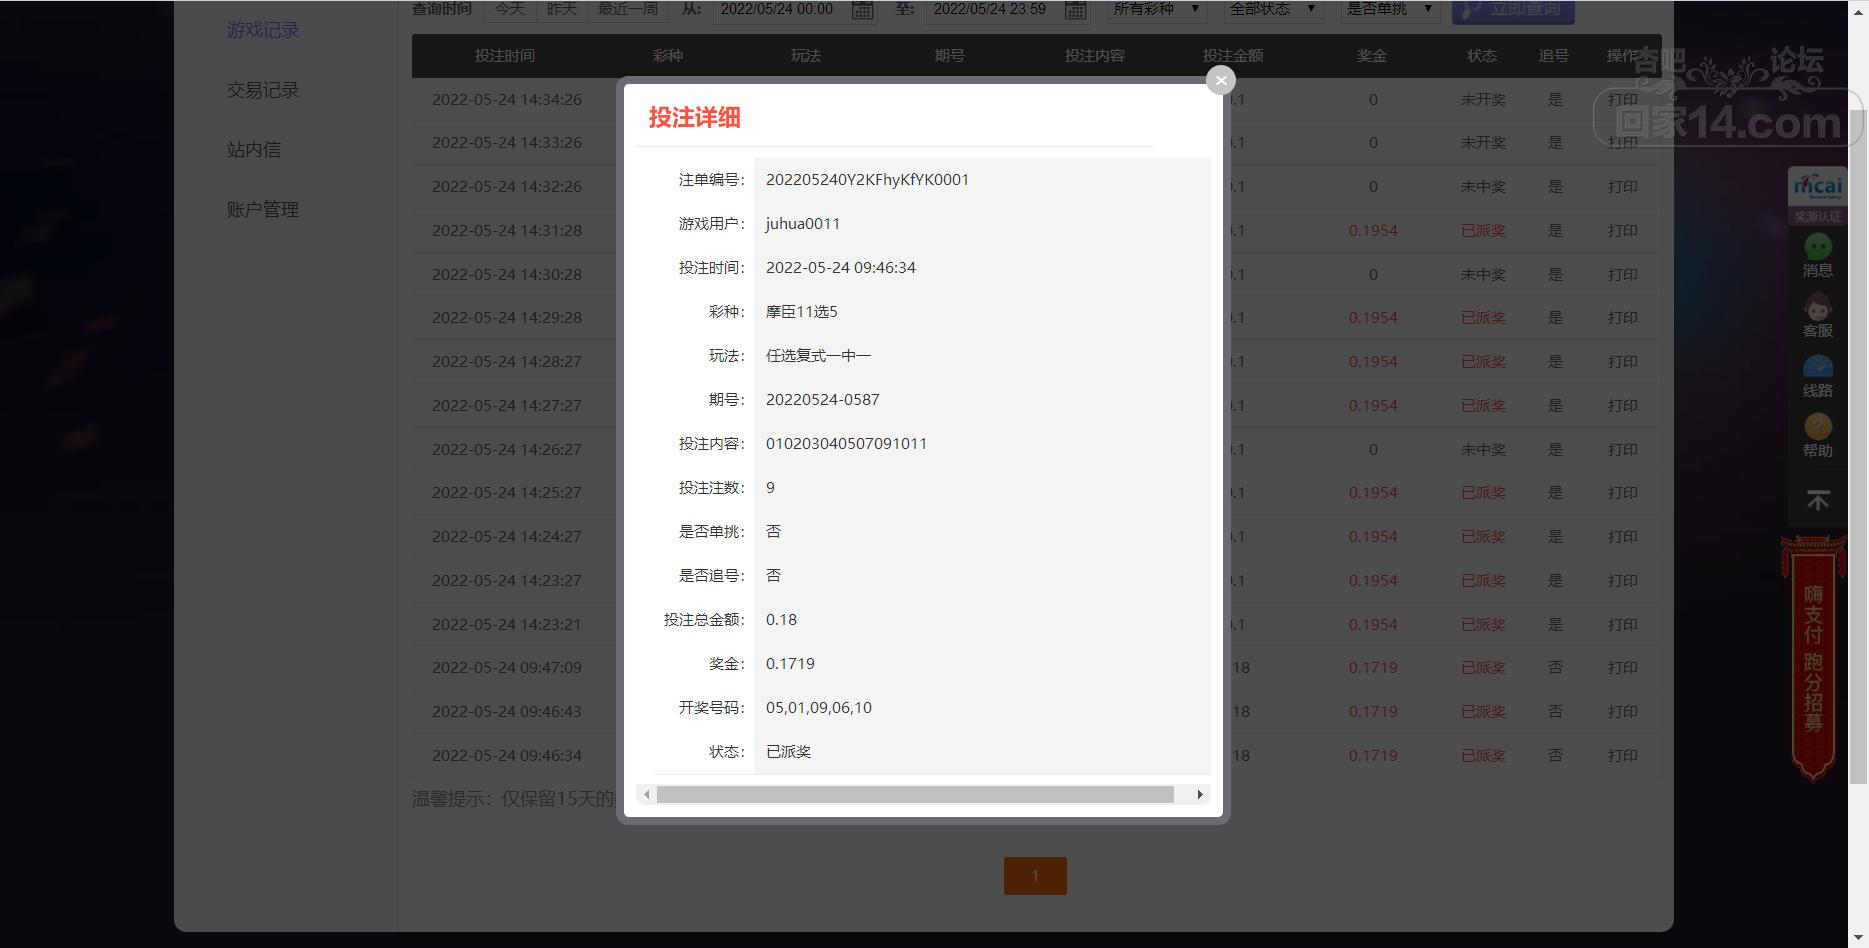Open the 全部状态 status dropdown

click(x=1273, y=10)
